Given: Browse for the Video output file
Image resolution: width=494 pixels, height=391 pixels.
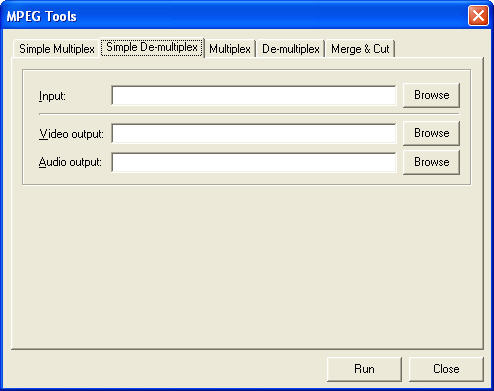Looking at the screenshot, I should [x=431, y=133].
